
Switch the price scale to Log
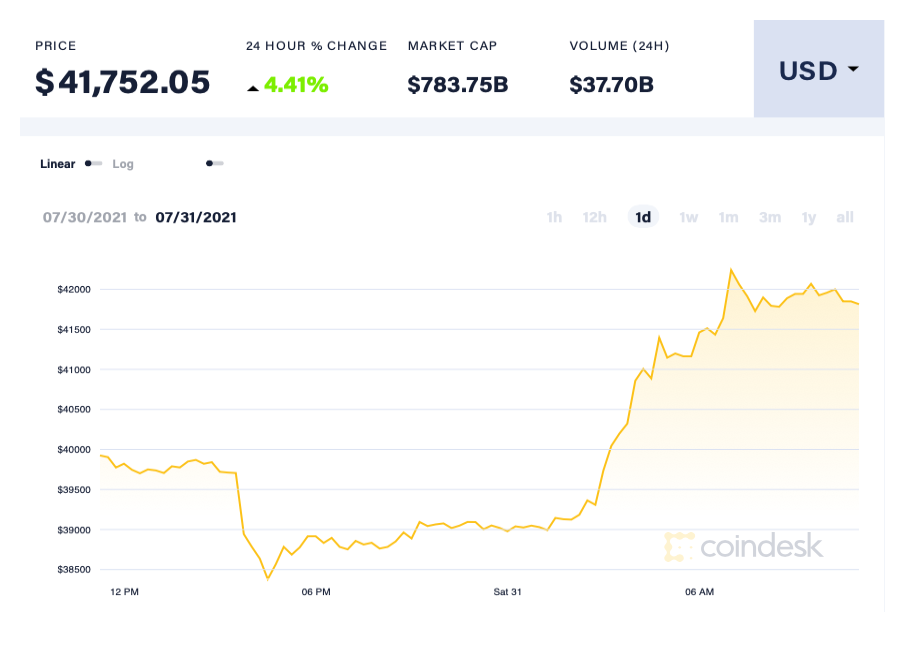pos(123,163)
